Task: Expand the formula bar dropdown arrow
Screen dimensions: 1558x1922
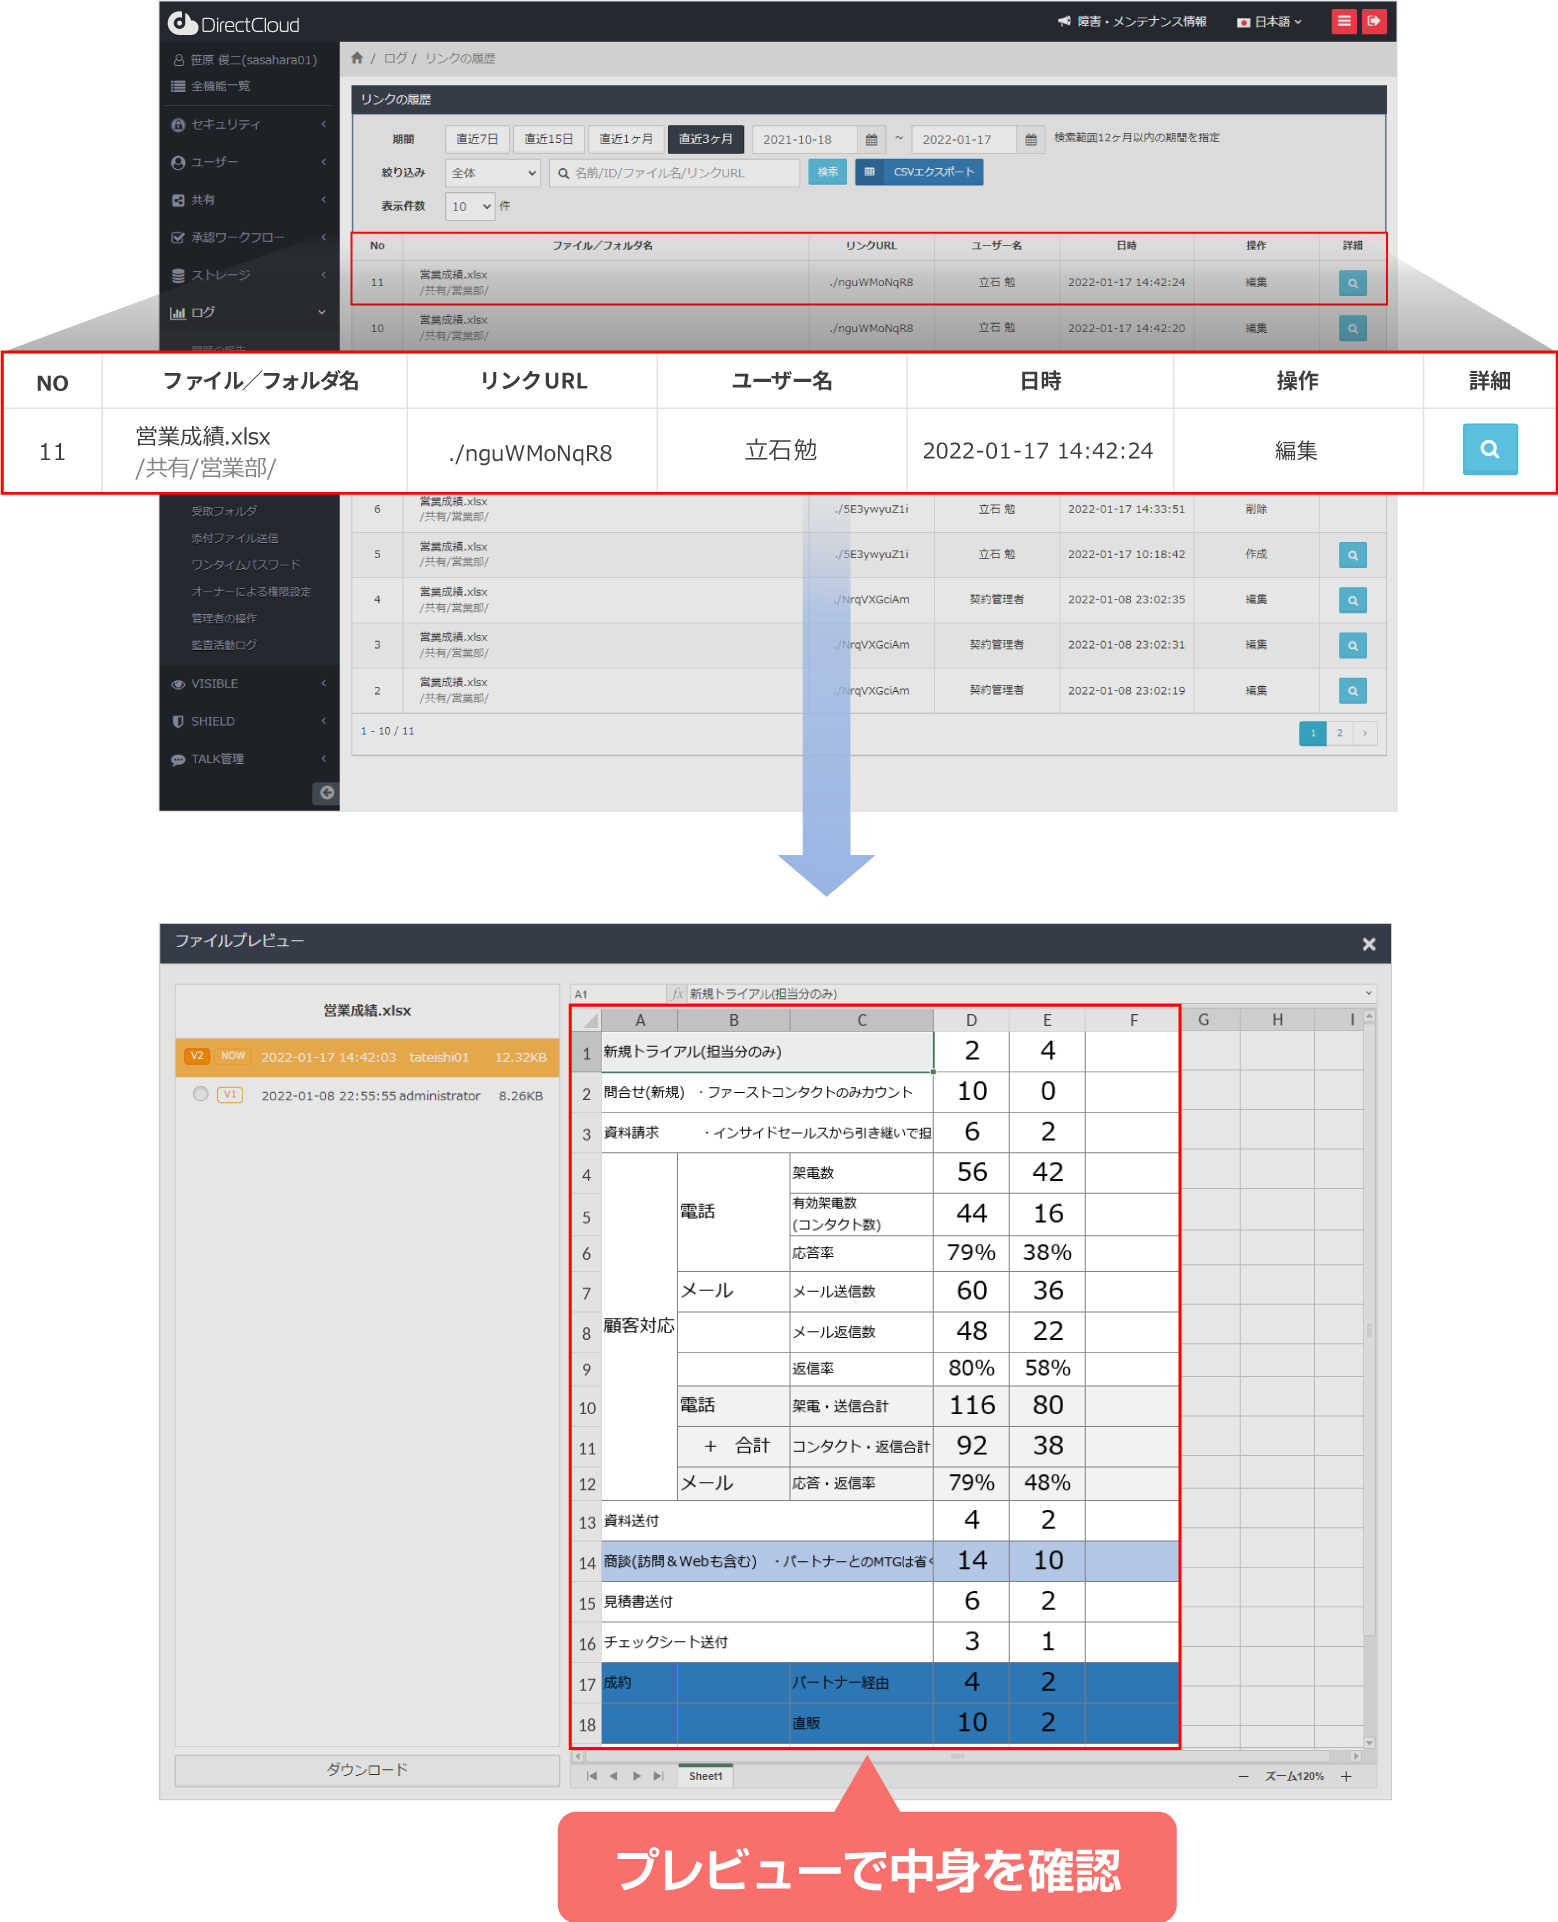Action: pyautogui.click(x=1368, y=993)
